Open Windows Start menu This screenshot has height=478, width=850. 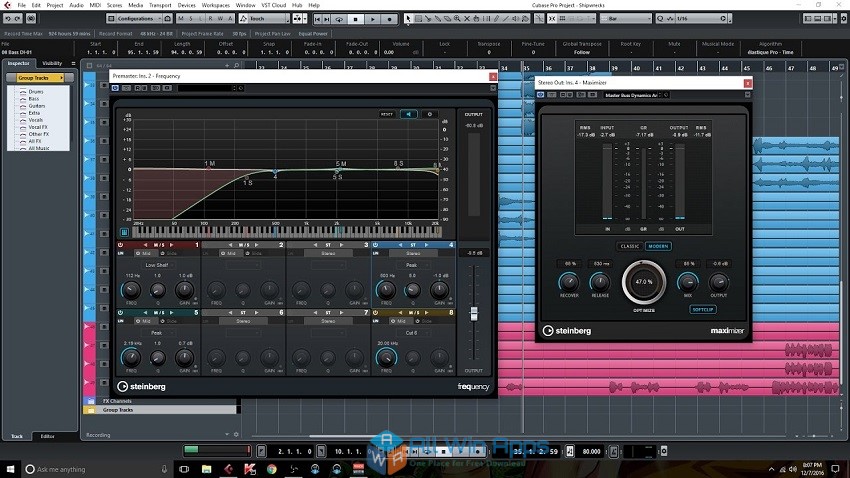point(10,469)
